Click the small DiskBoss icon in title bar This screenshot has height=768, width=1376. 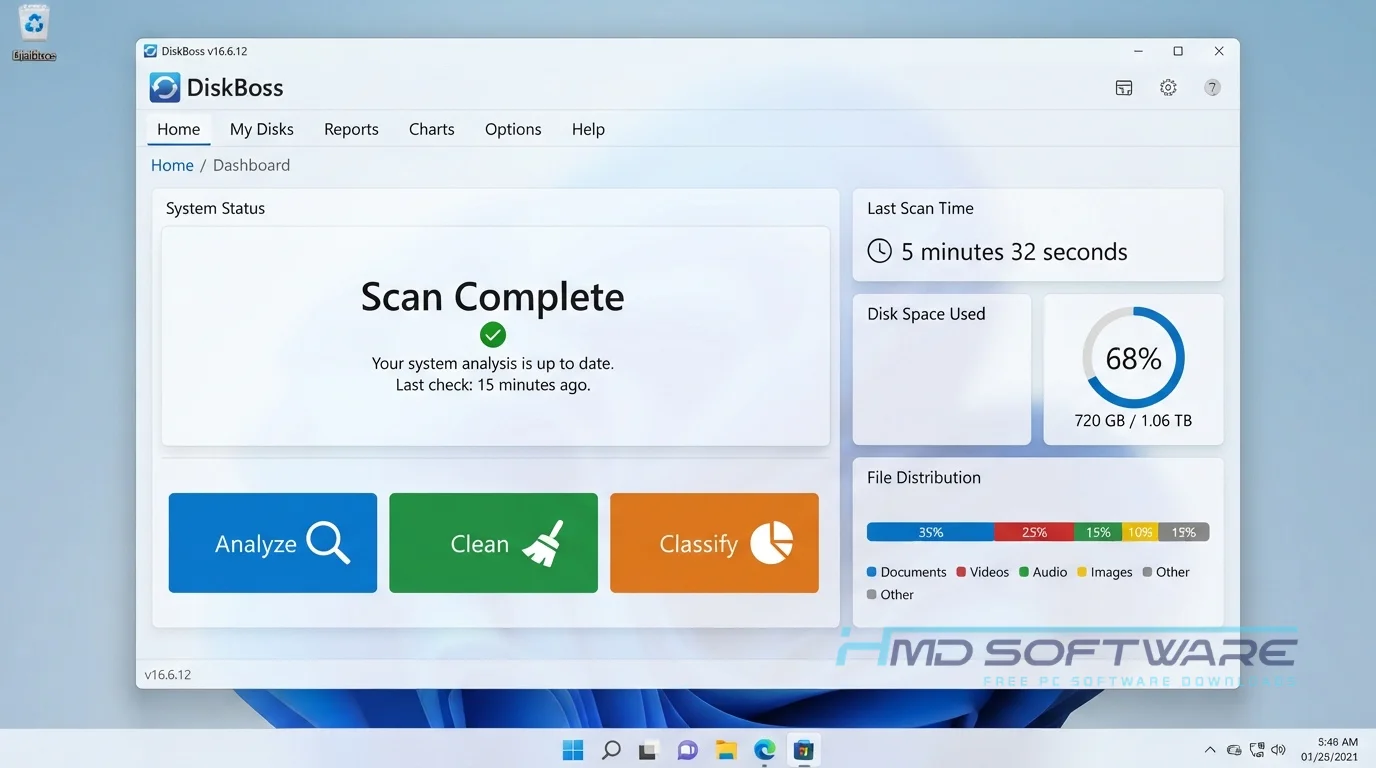tap(150, 51)
